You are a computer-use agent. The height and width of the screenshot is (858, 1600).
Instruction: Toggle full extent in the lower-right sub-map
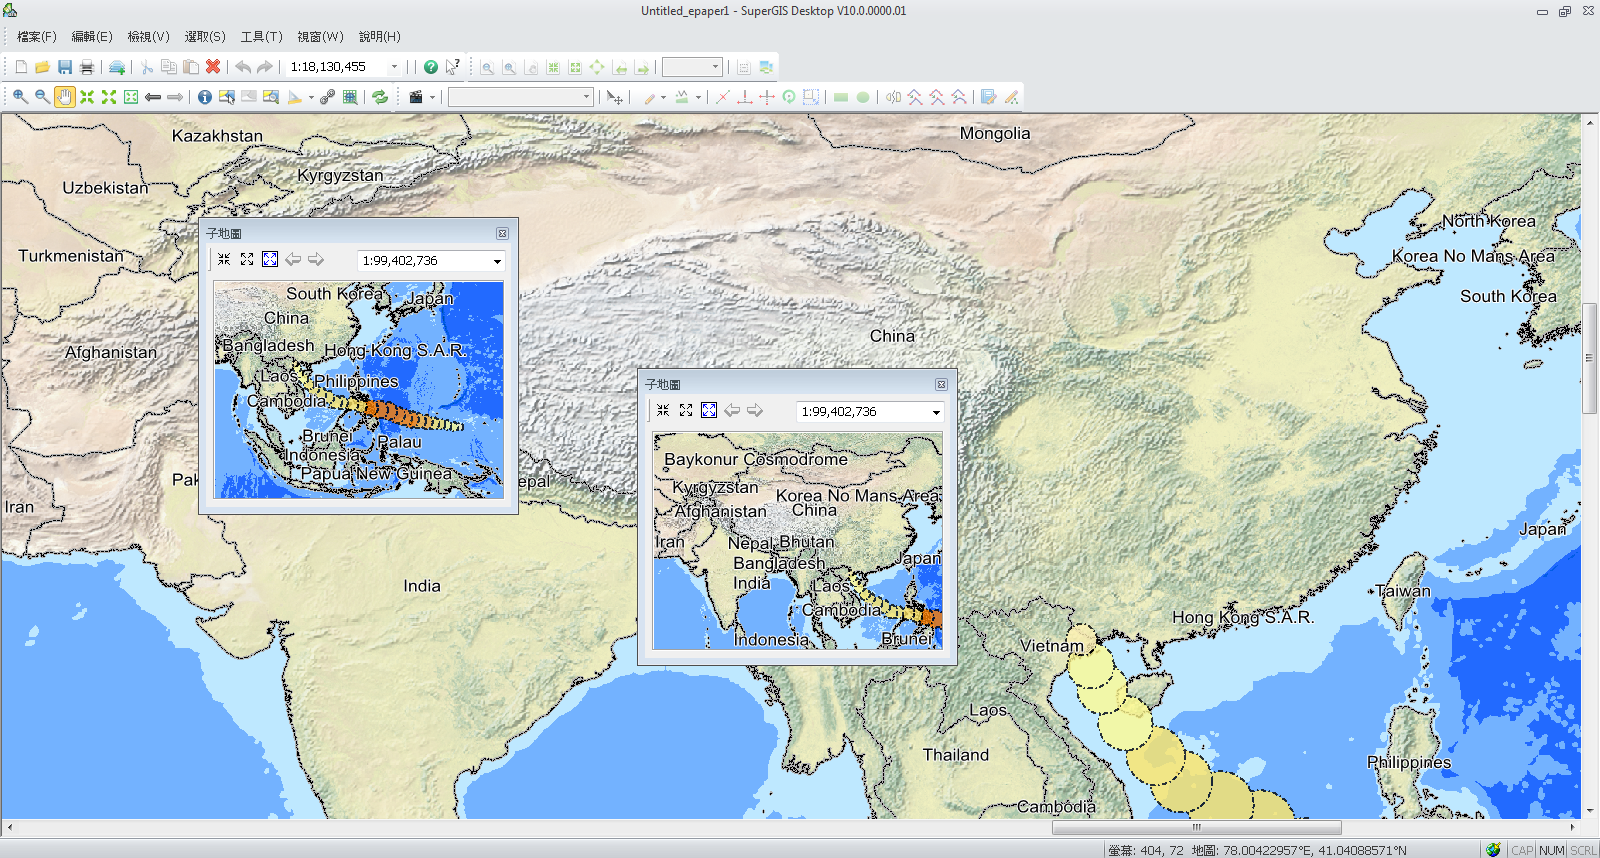tap(709, 411)
